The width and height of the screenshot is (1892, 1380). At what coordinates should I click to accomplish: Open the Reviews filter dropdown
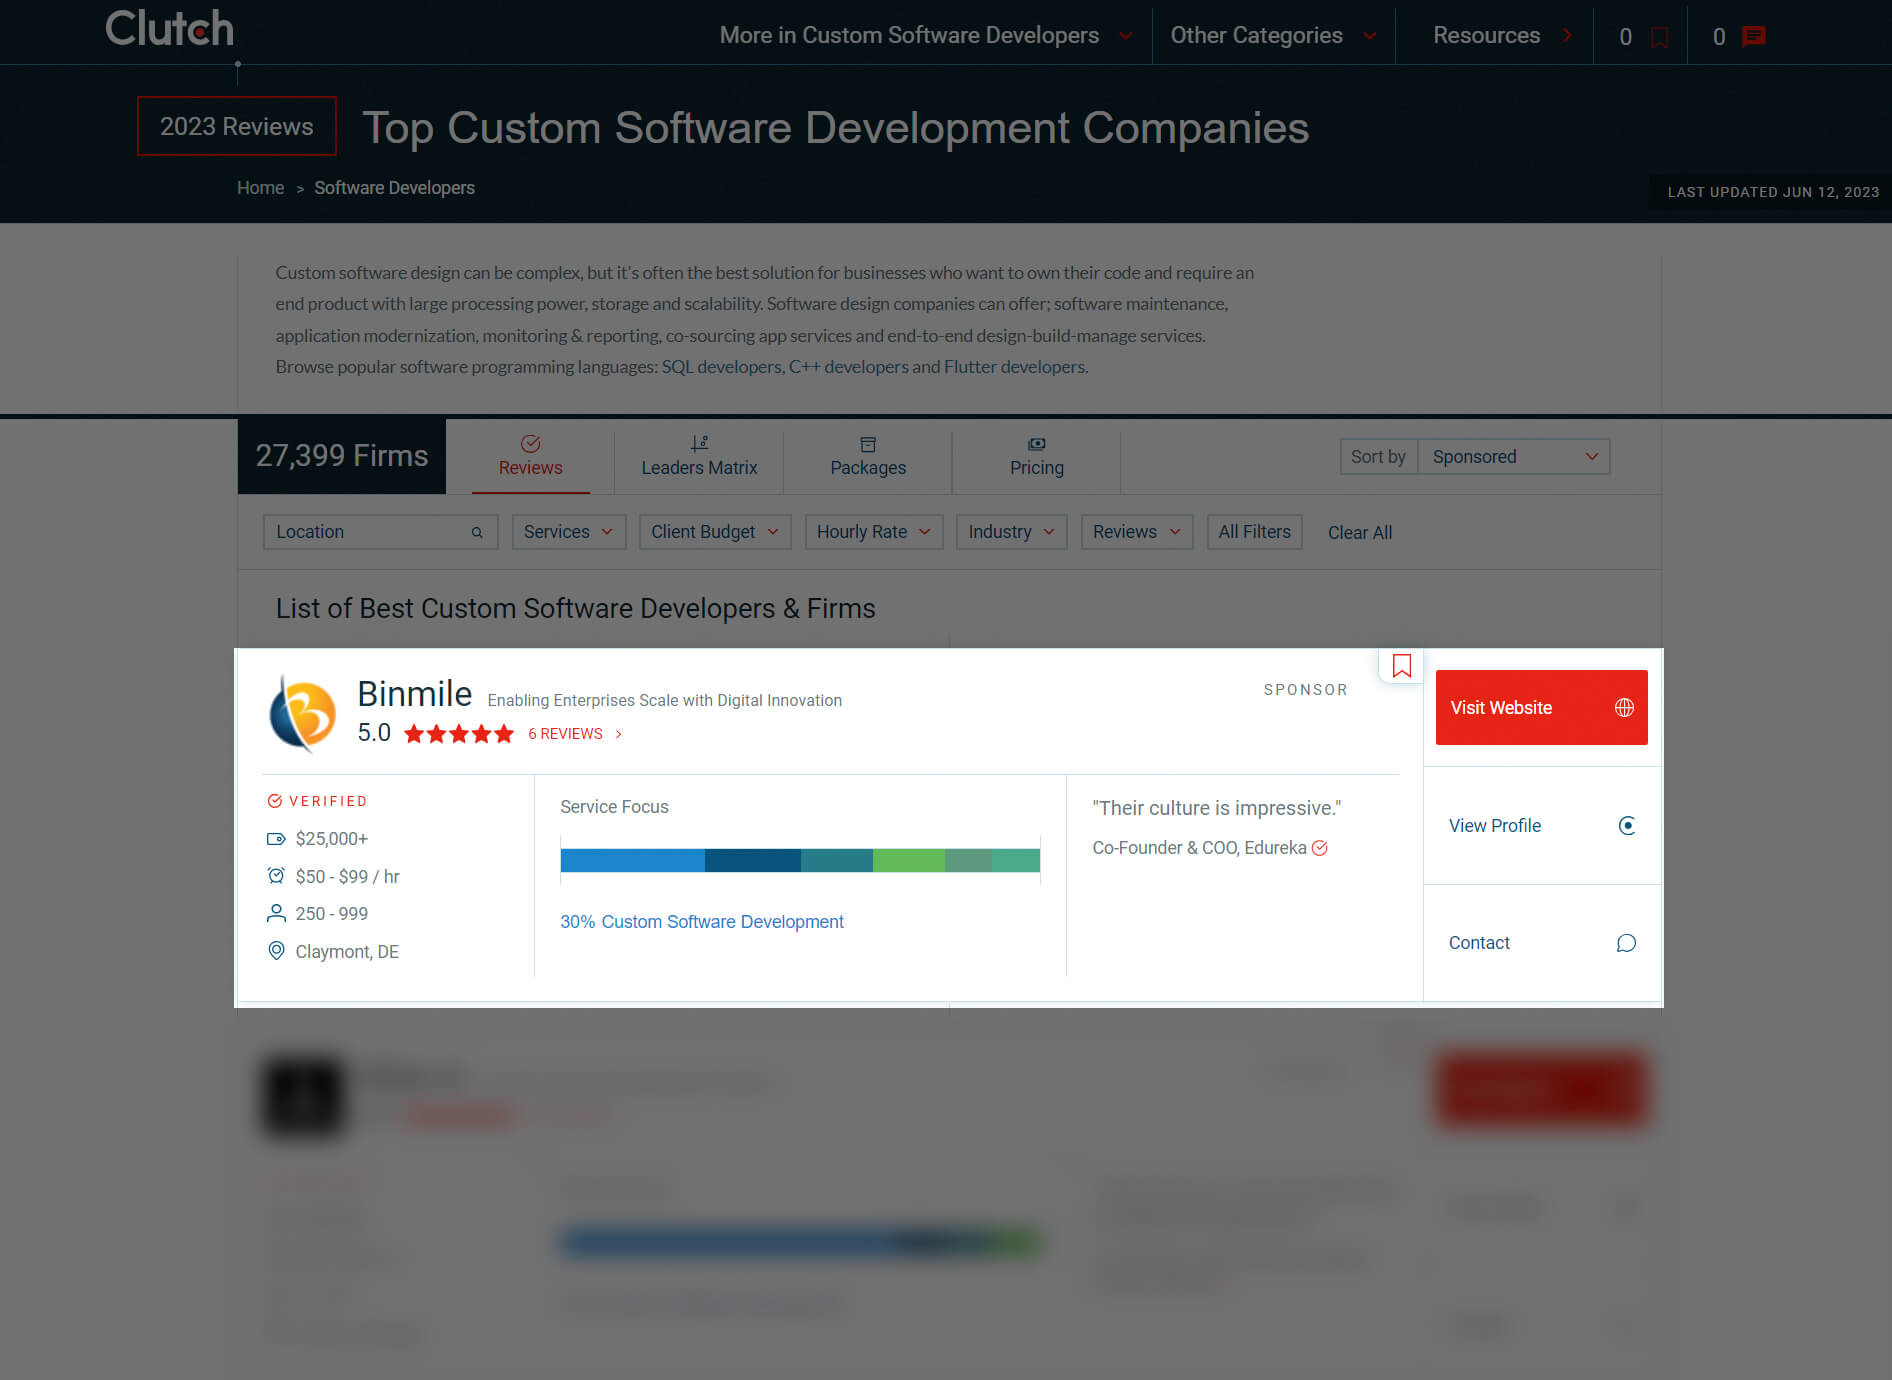1136,532
